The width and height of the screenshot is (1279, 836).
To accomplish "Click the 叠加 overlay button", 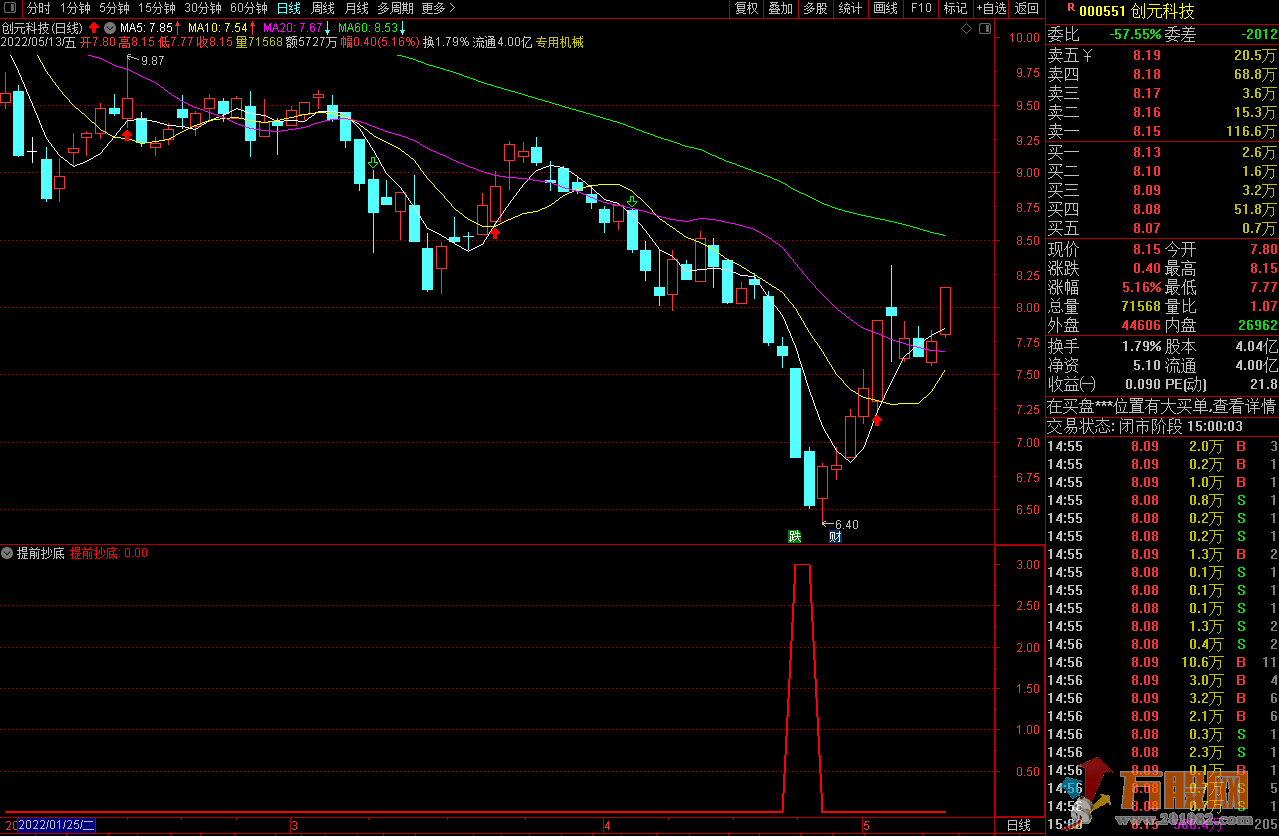I will pos(781,8).
